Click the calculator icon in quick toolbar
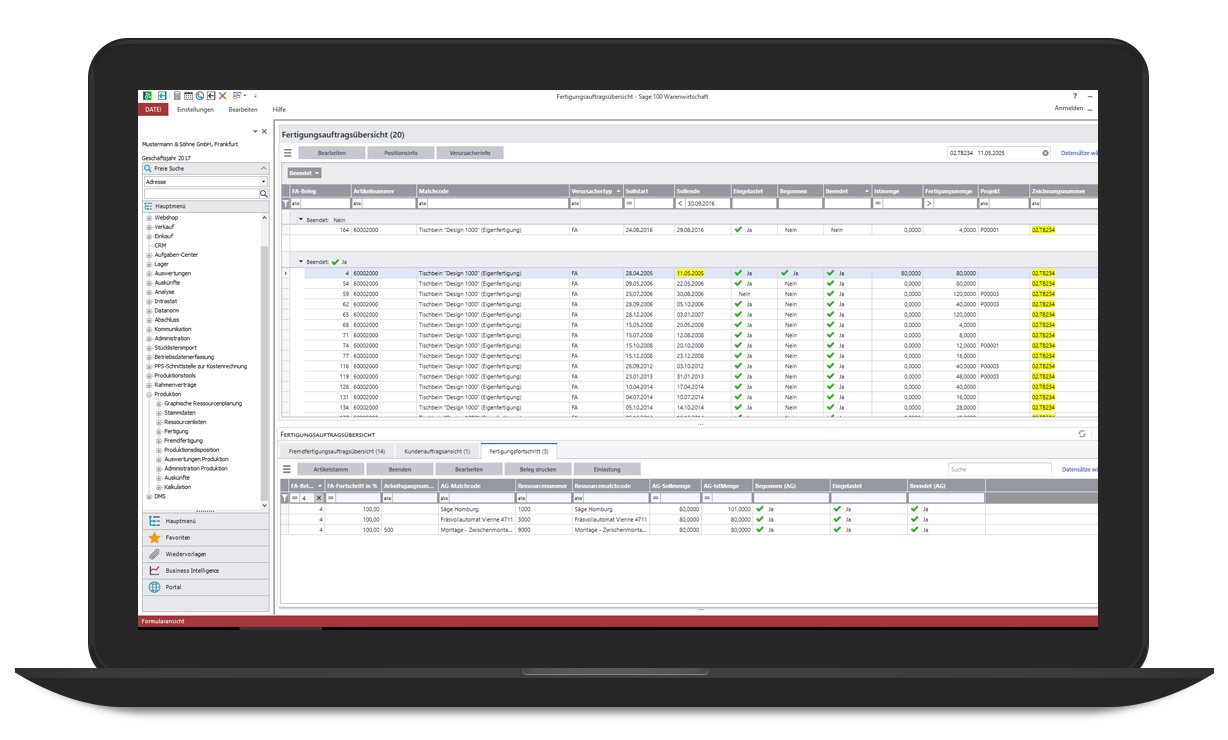The width and height of the screenshot is (1228, 740). pyautogui.click(x=176, y=96)
